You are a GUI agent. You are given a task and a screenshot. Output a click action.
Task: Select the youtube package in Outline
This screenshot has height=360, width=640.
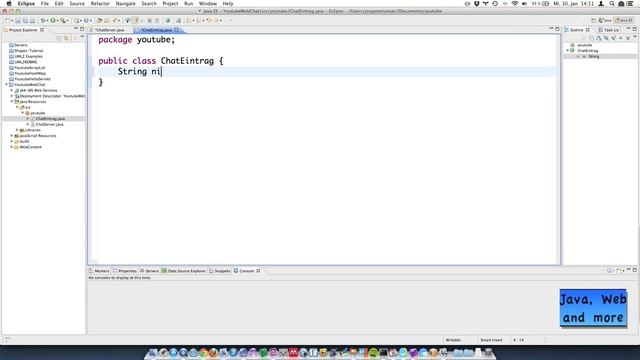(x=582, y=45)
